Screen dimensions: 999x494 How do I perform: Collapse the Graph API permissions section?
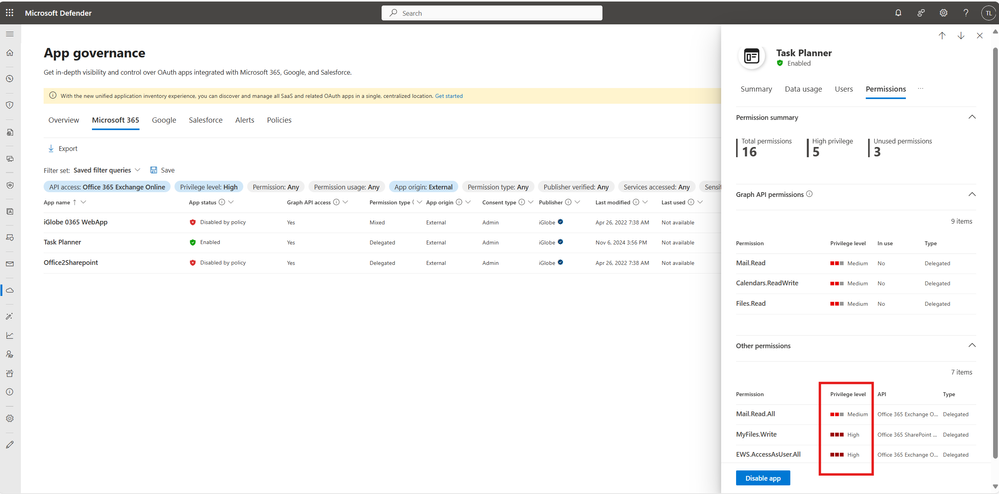(x=972, y=194)
